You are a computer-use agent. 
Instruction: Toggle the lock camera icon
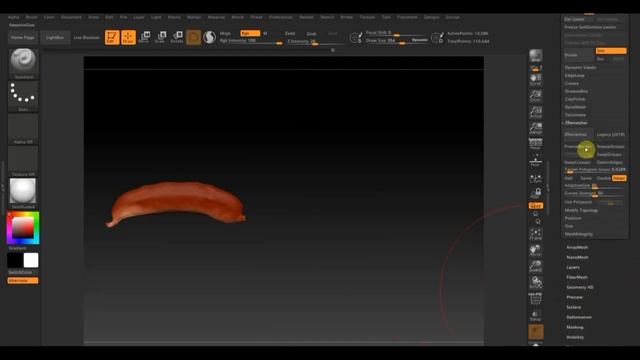[x=536, y=193]
